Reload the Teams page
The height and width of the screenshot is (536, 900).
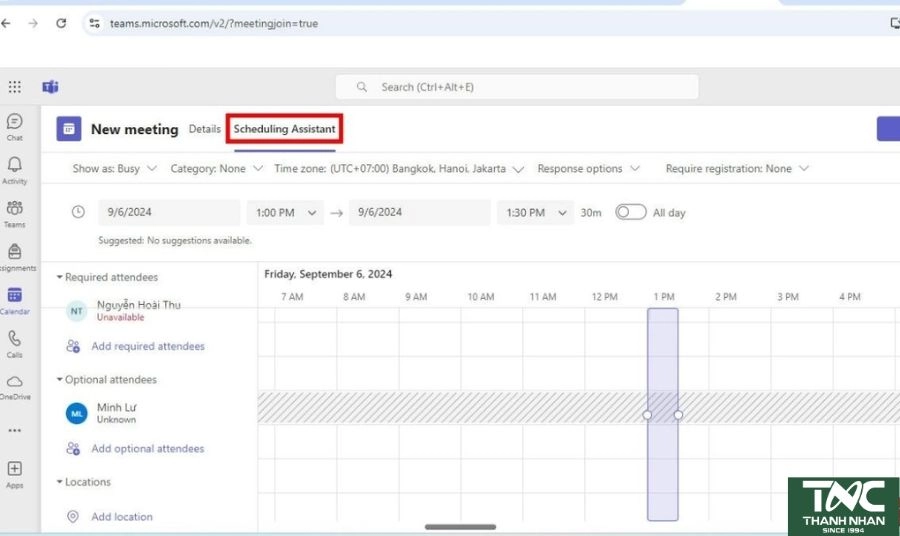[61, 24]
